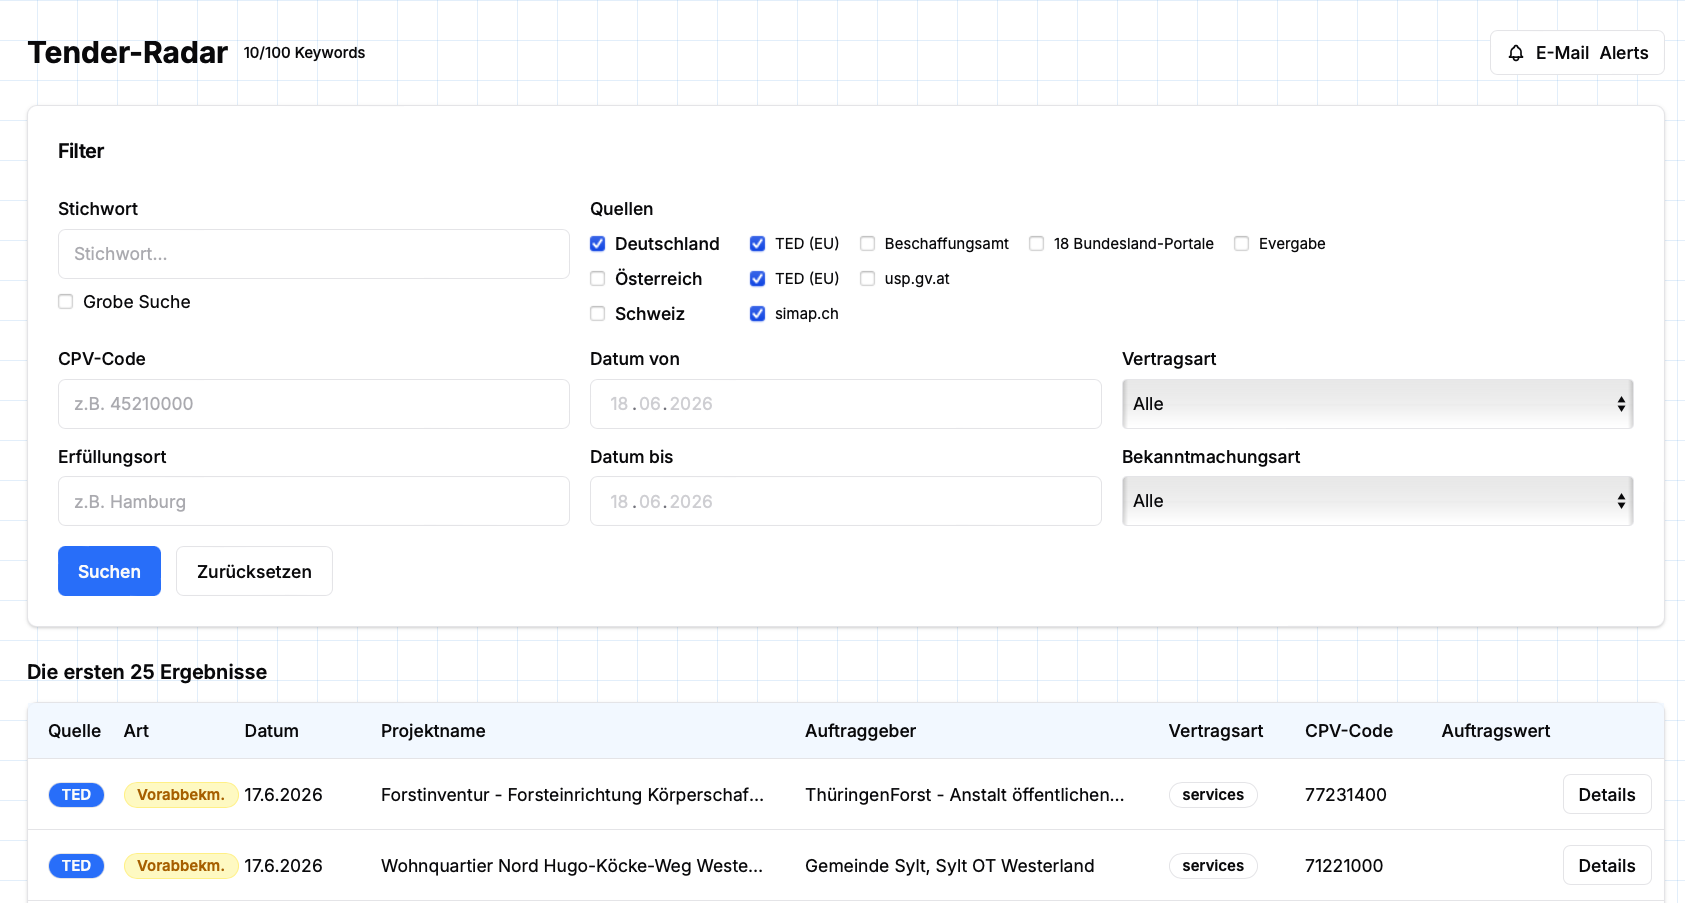Image resolution: width=1685 pixels, height=903 pixels.
Task: Open the Bekanntmachungsart dropdown
Action: (1377, 501)
